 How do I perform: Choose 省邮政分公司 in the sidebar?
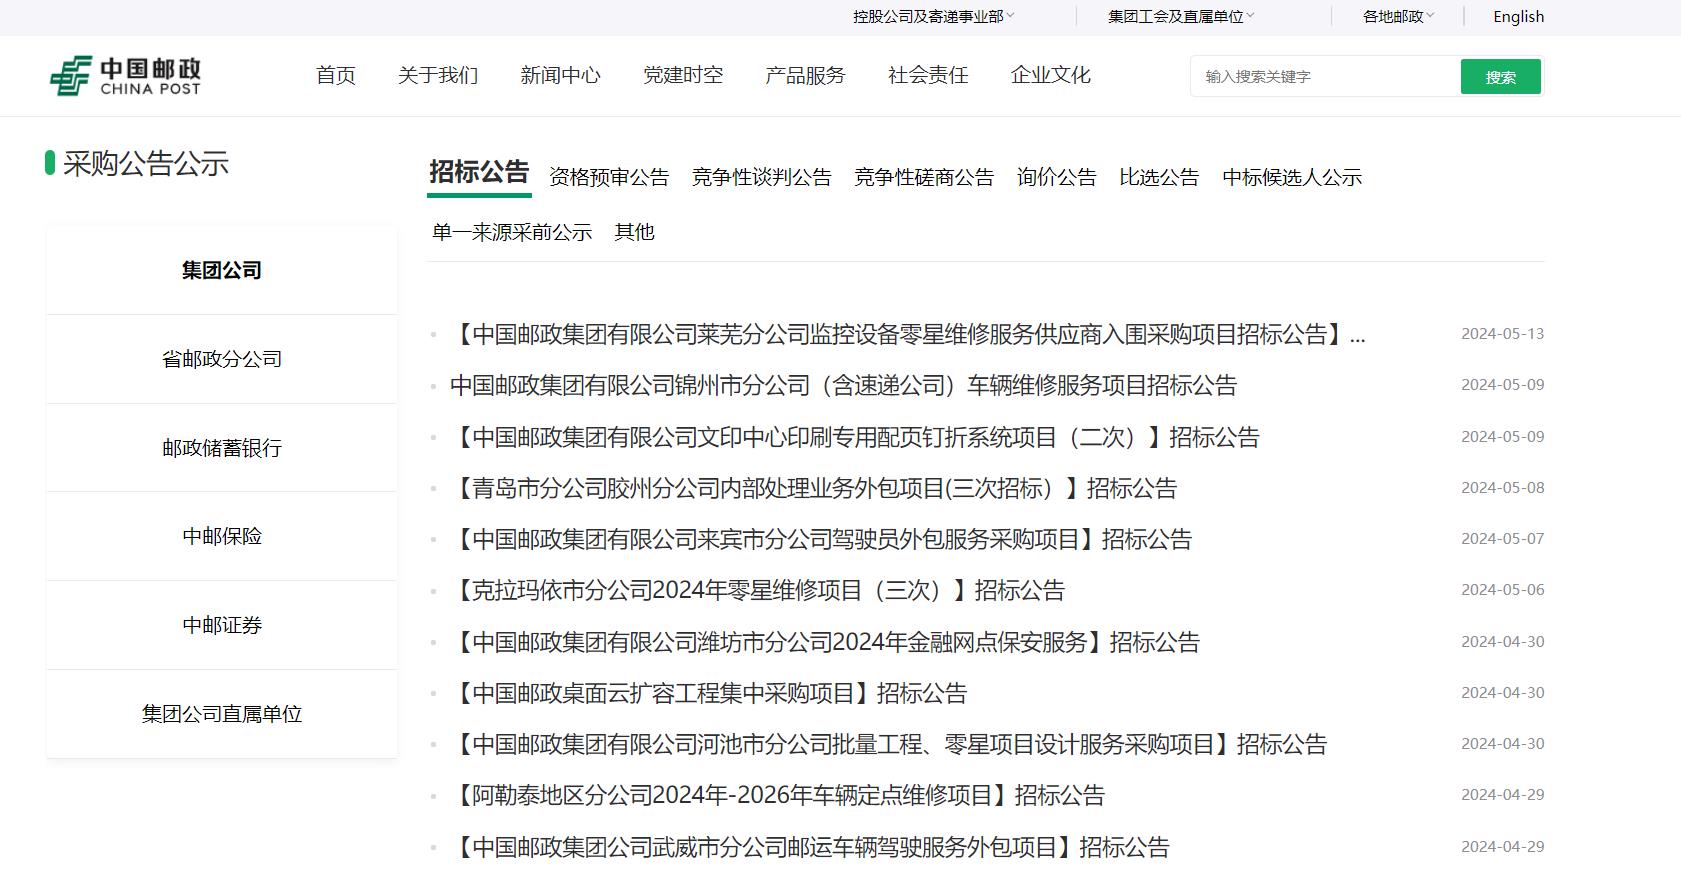222,359
